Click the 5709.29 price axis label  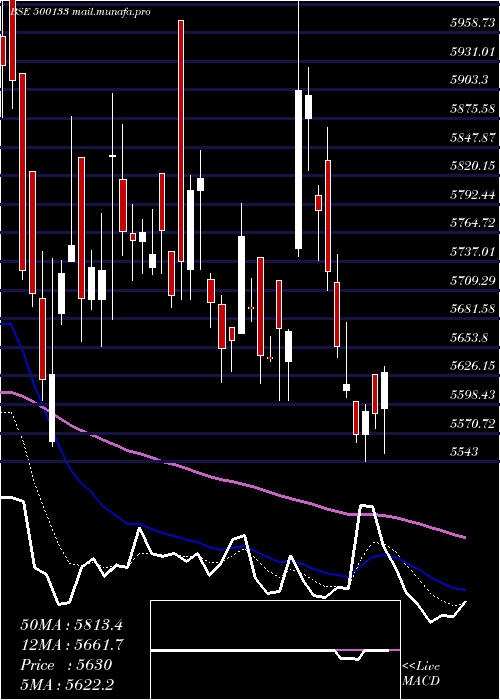(x=473, y=280)
